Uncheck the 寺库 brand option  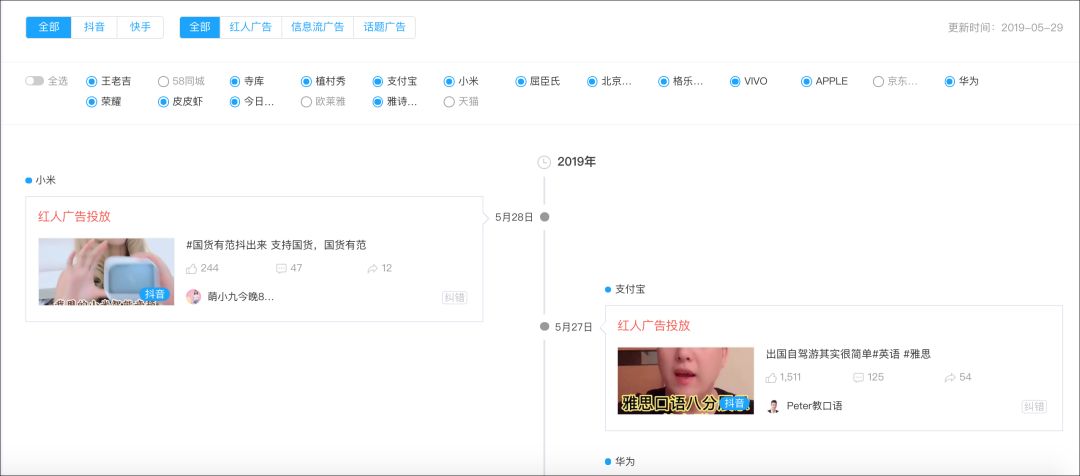[235, 81]
